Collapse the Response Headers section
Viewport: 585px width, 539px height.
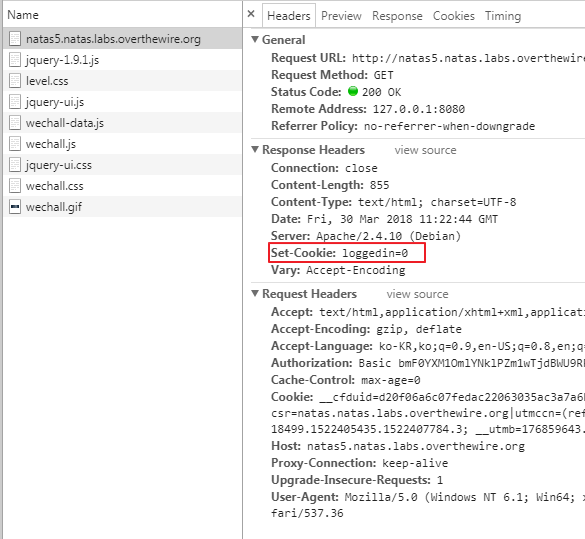coord(255,150)
